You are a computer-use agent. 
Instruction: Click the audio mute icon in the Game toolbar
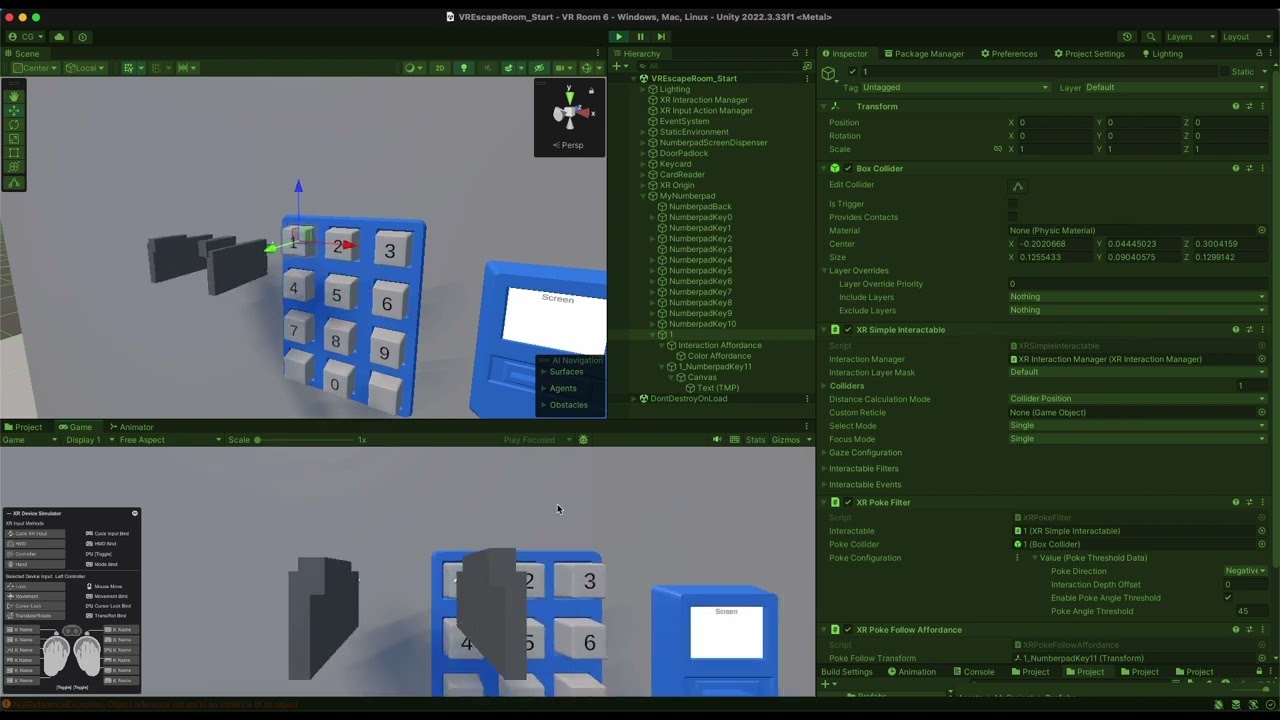point(716,439)
